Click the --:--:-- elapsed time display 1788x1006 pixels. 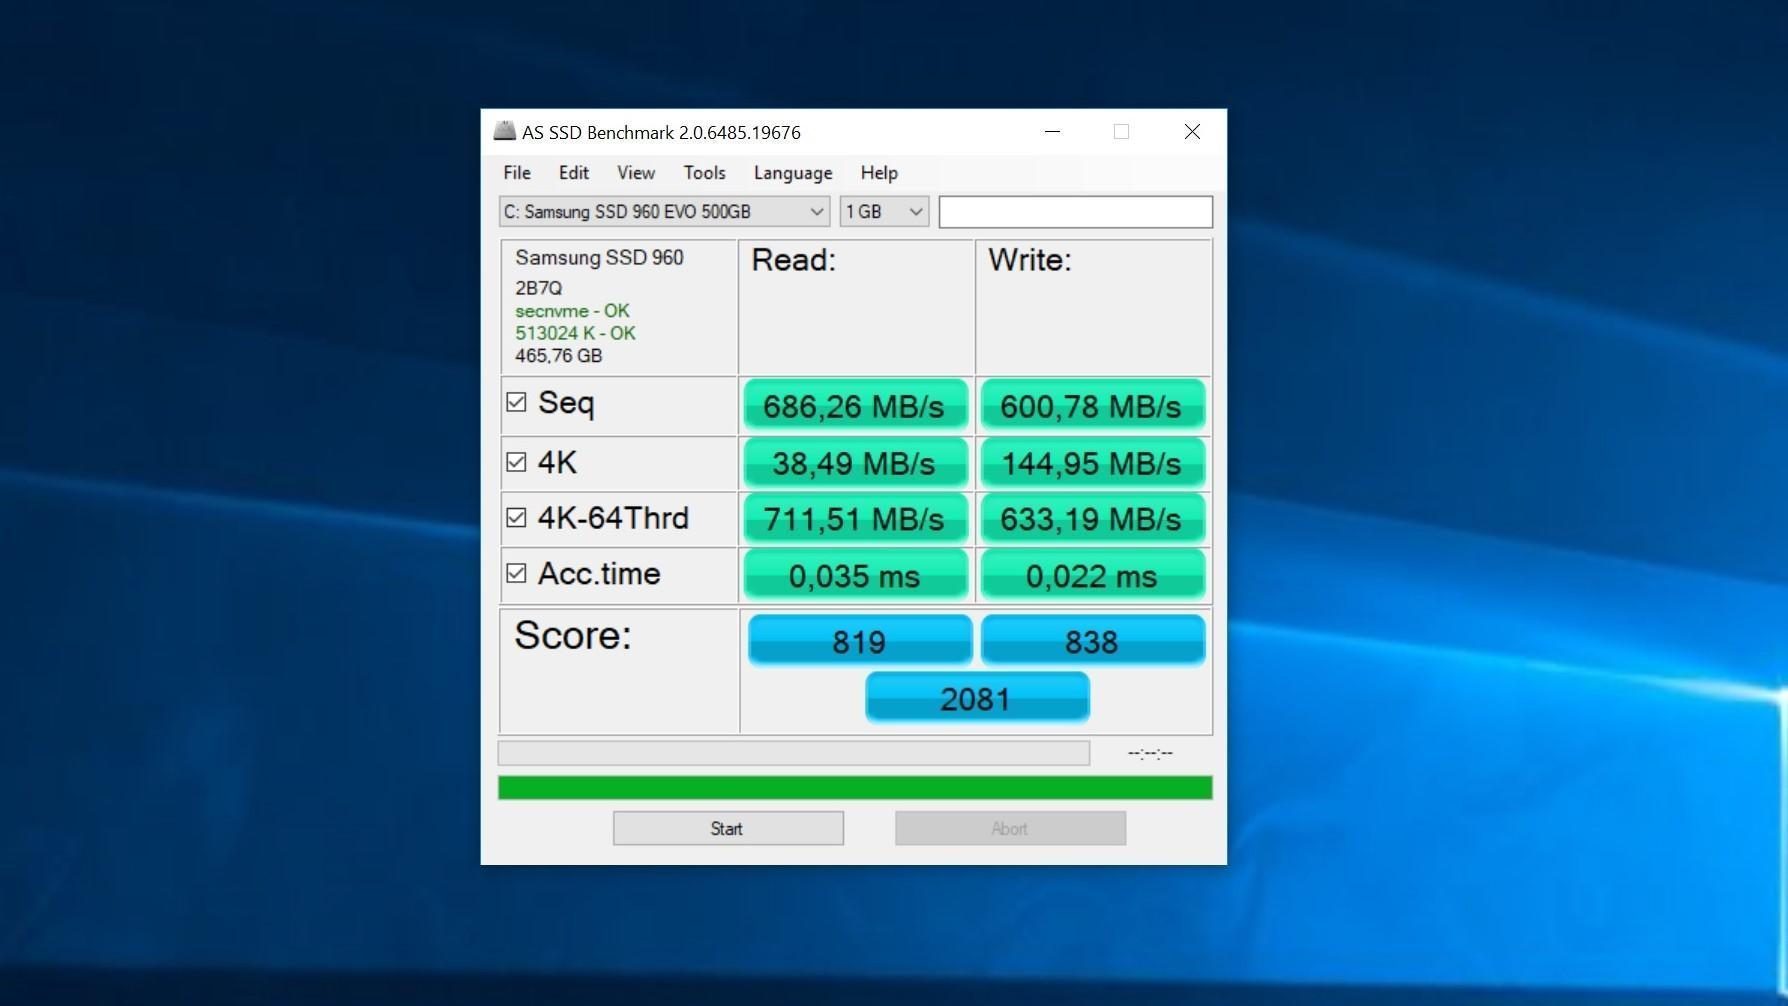1150,753
